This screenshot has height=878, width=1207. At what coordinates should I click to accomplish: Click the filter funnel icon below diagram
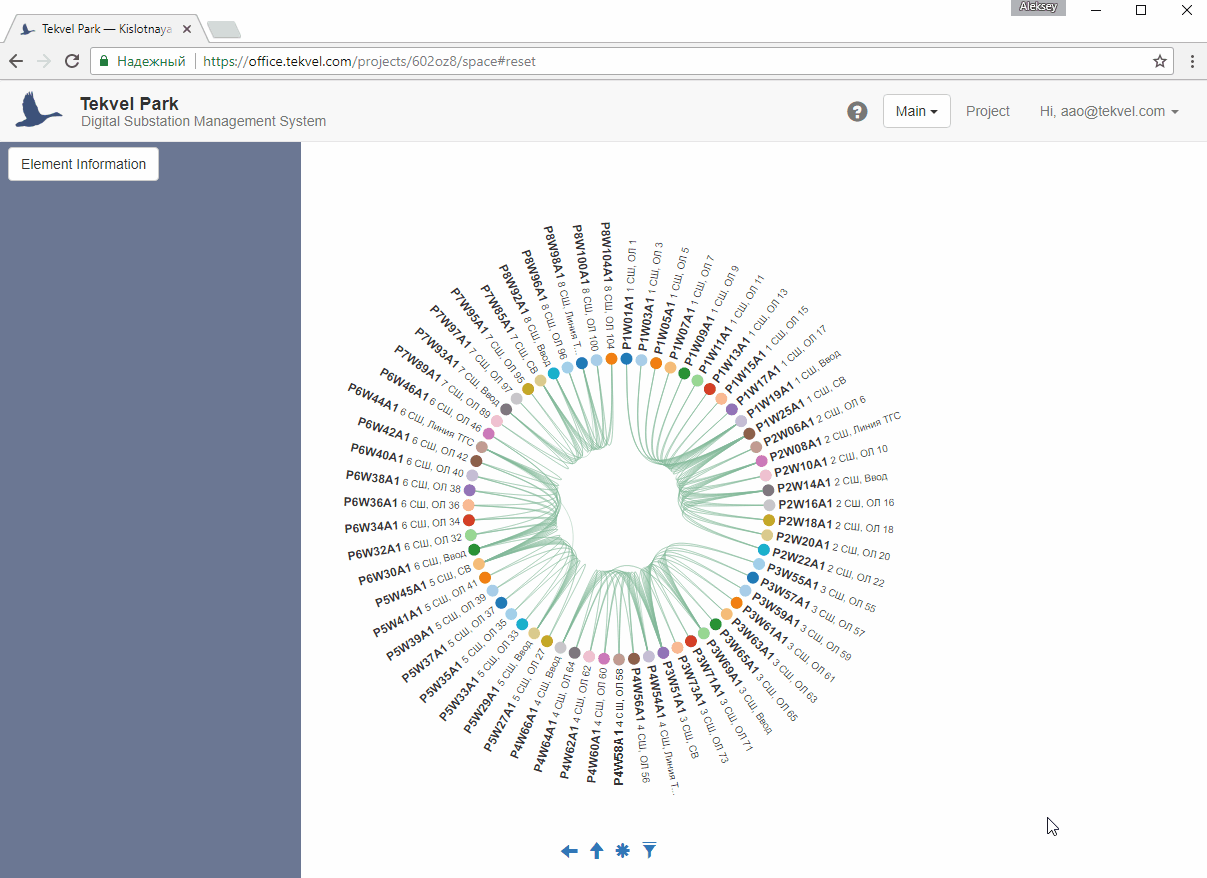click(x=650, y=850)
